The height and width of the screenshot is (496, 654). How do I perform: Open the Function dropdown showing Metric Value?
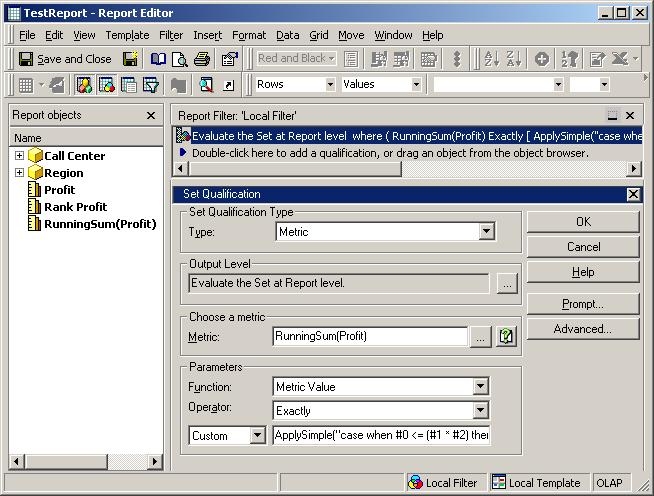[480, 387]
